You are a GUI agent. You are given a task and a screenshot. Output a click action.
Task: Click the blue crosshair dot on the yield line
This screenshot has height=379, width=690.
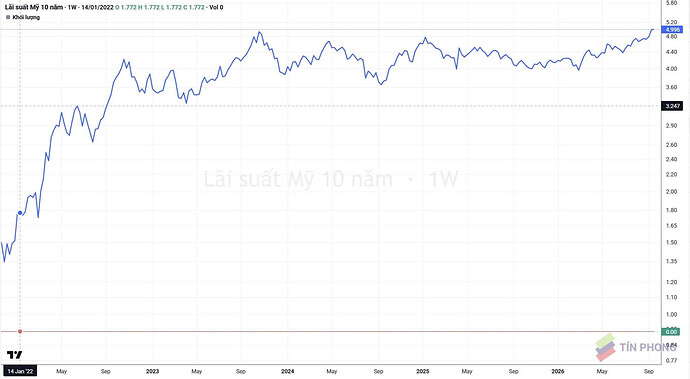pyautogui.click(x=20, y=213)
